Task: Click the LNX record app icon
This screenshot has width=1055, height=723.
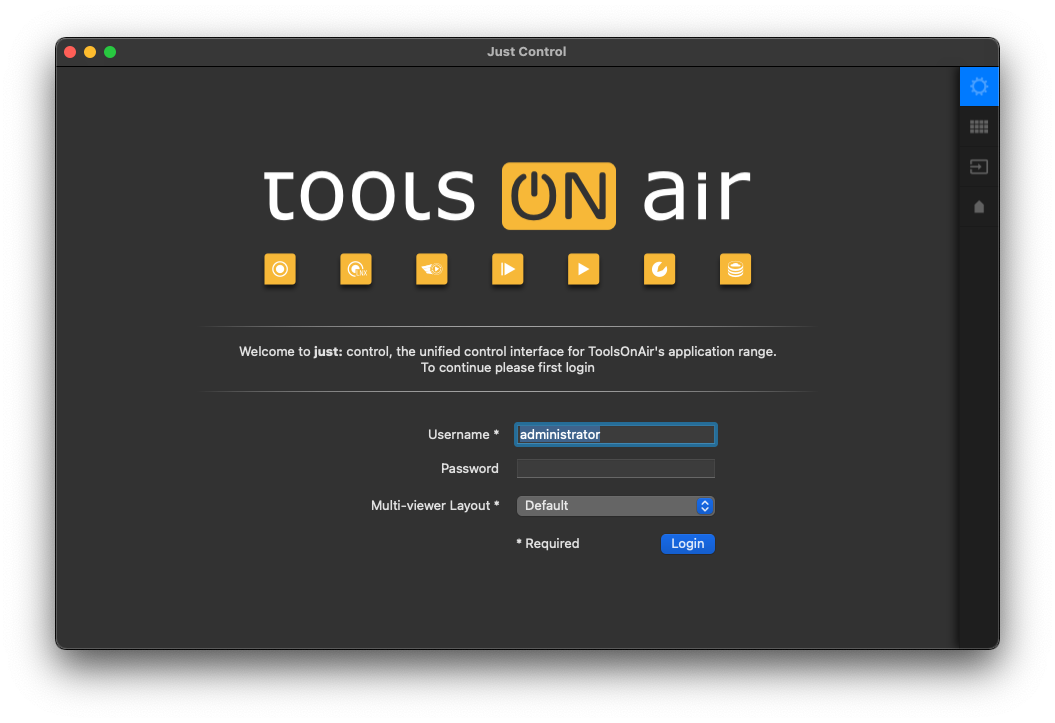Action: pos(356,269)
